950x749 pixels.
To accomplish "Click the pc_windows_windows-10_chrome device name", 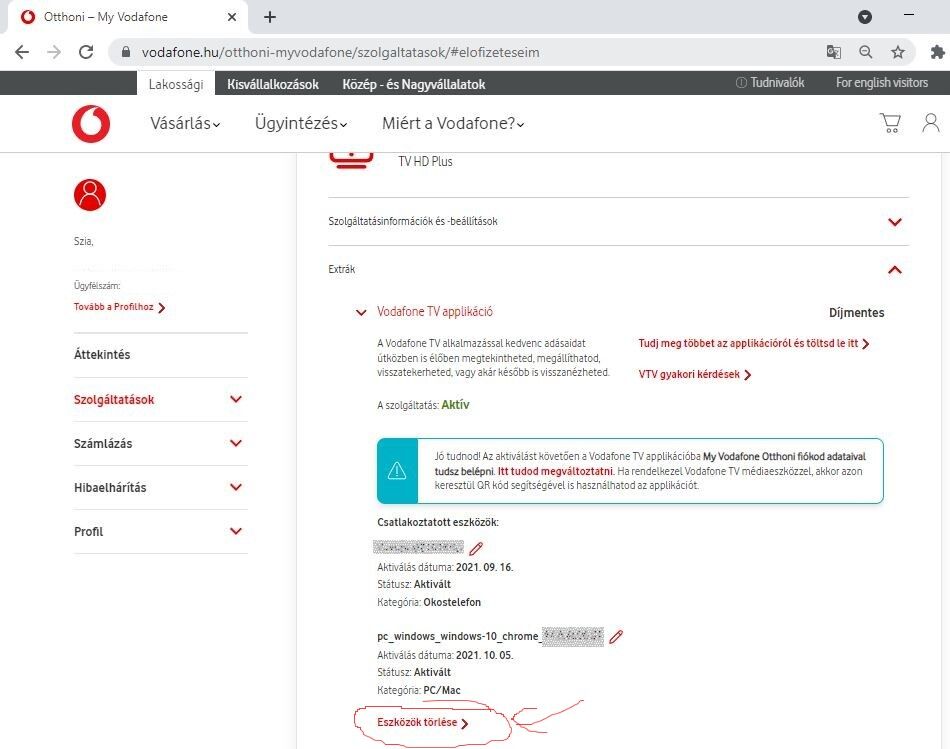I will coord(460,636).
